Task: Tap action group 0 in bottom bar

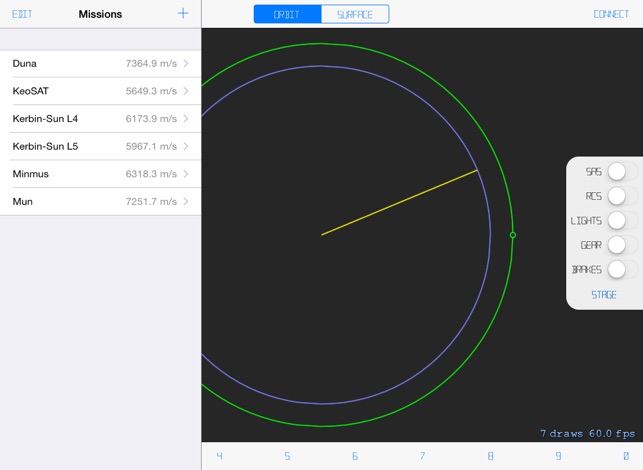Action: click(x=626, y=456)
